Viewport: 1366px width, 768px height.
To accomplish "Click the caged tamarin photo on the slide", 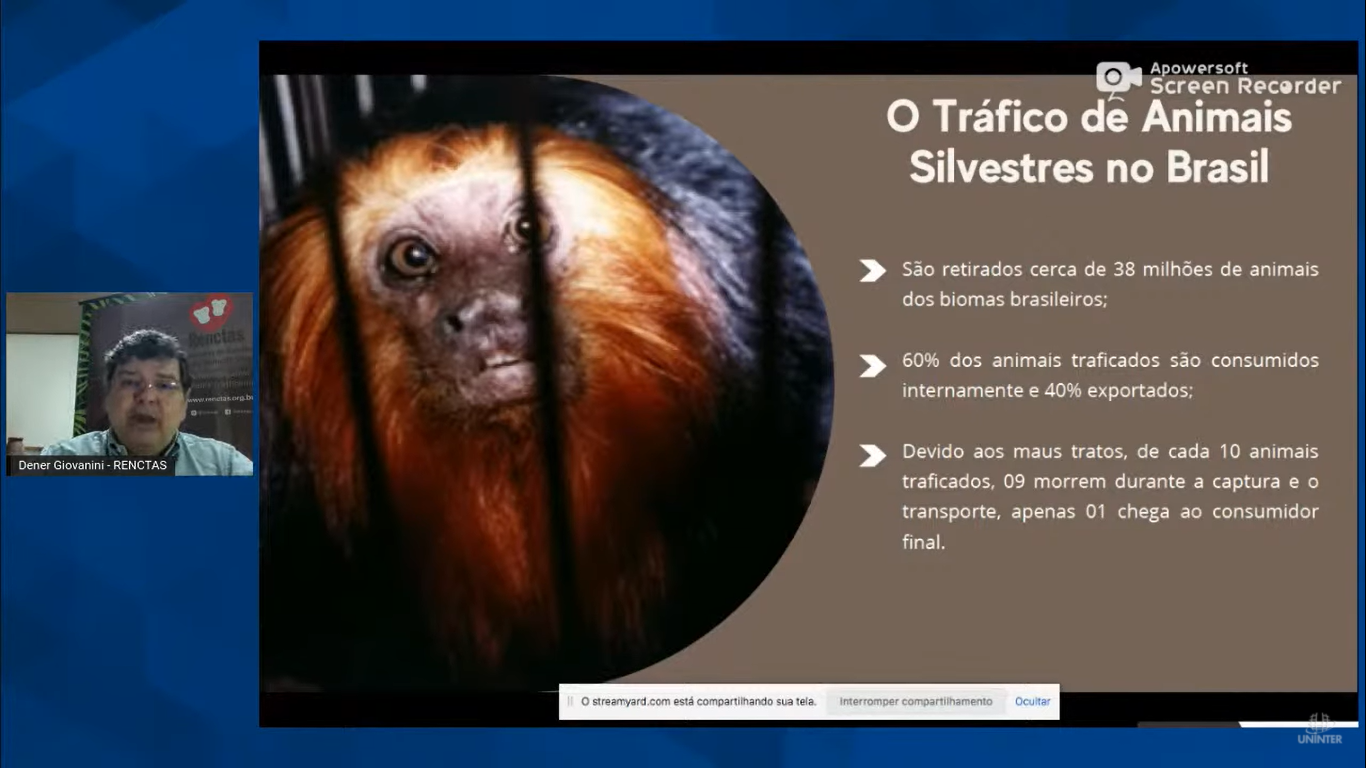I will click(520, 380).
